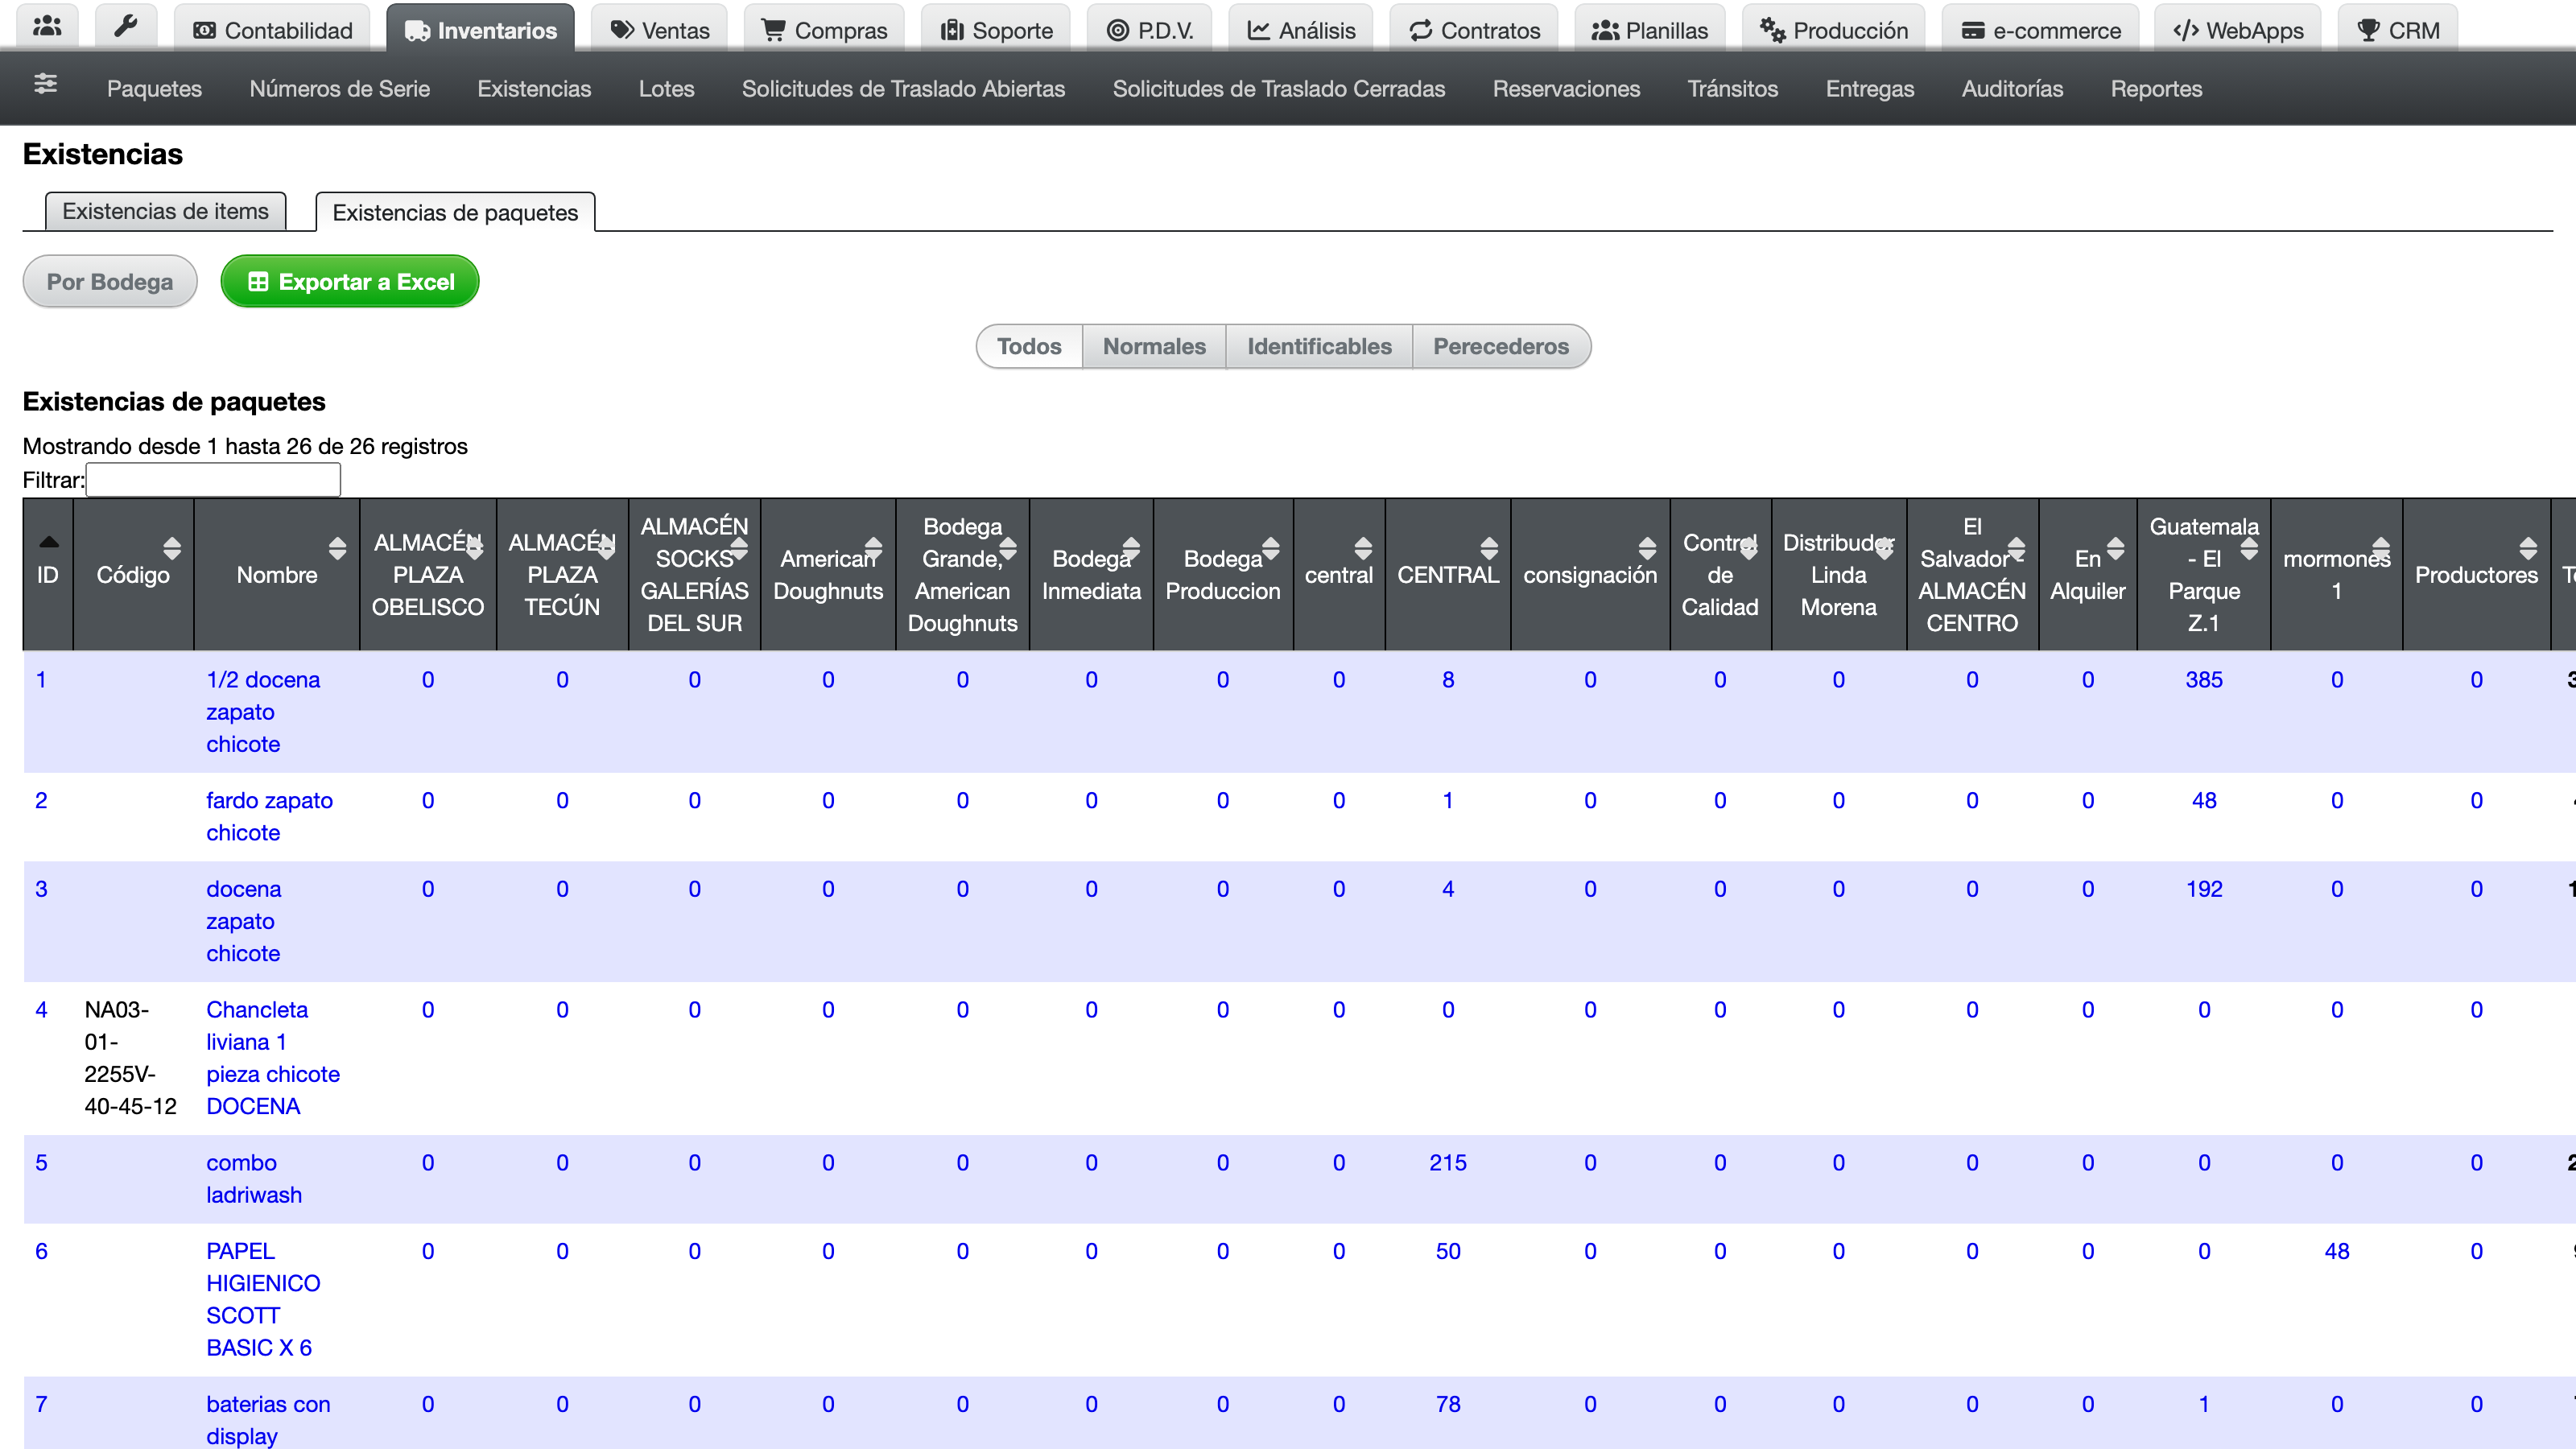Image resolution: width=2576 pixels, height=1449 pixels.
Task: Open Solicitudes de Traslado Abiertas
Action: point(903,88)
